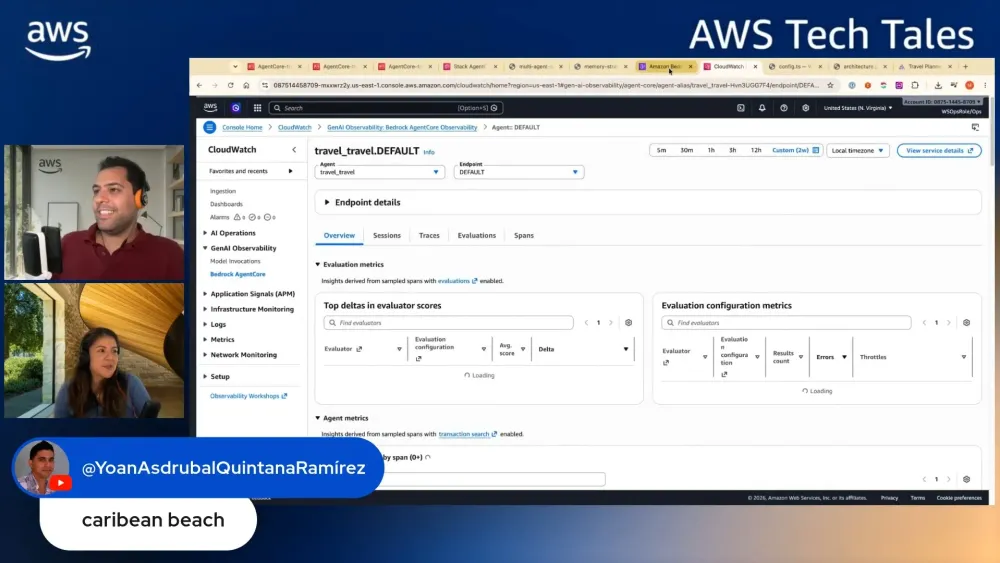Open settings gear for agent metrics table
Image resolution: width=1000 pixels, height=563 pixels.
click(x=966, y=479)
